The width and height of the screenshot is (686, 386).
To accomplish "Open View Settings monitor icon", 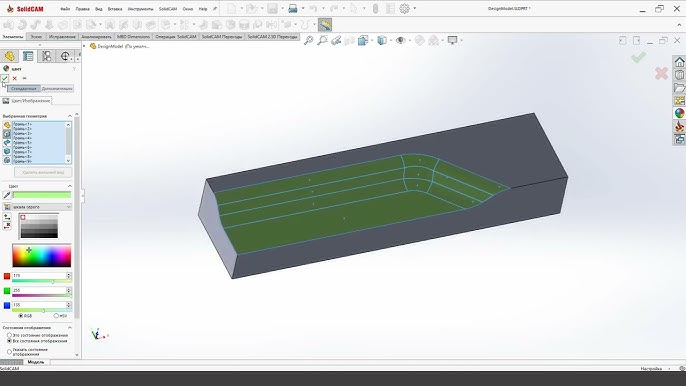I will [x=452, y=41].
